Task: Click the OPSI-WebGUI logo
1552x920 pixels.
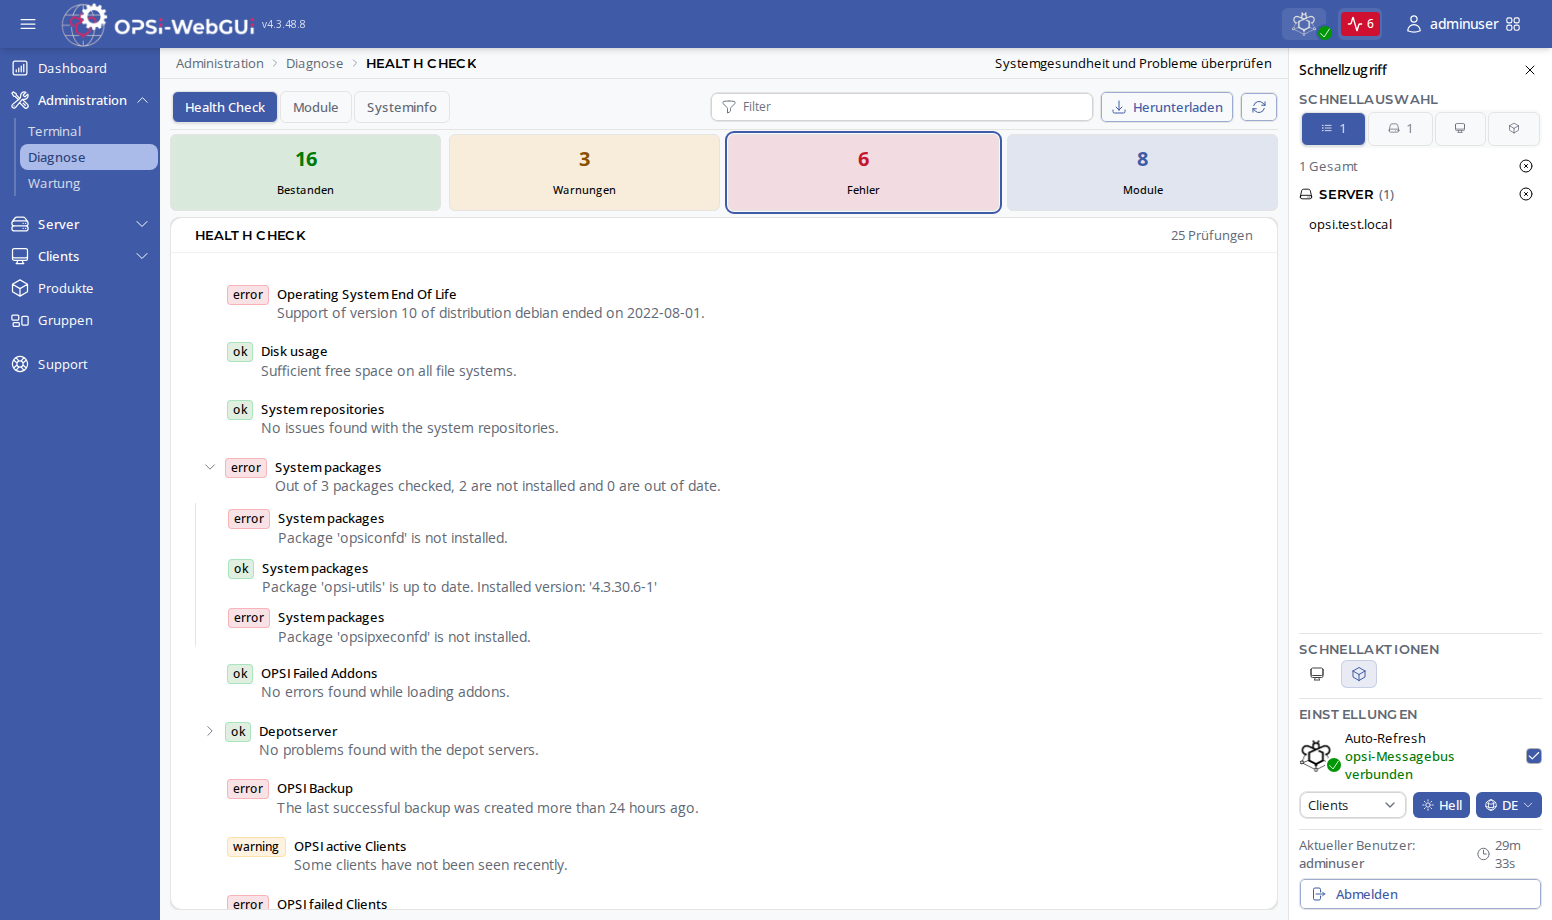Action: coord(157,24)
